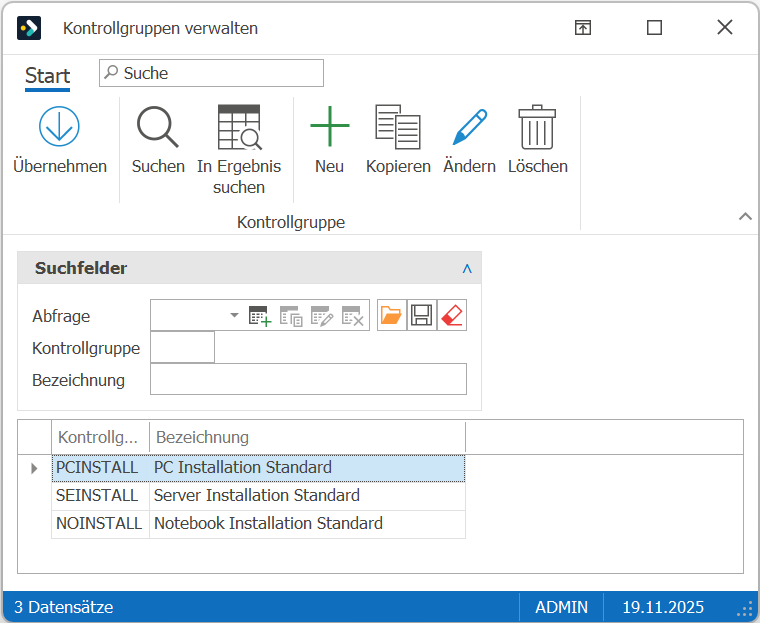The height and width of the screenshot is (623, 760).
Task: Focus the Kontrollgruppe input field
Action: click(x=182, y=347)
